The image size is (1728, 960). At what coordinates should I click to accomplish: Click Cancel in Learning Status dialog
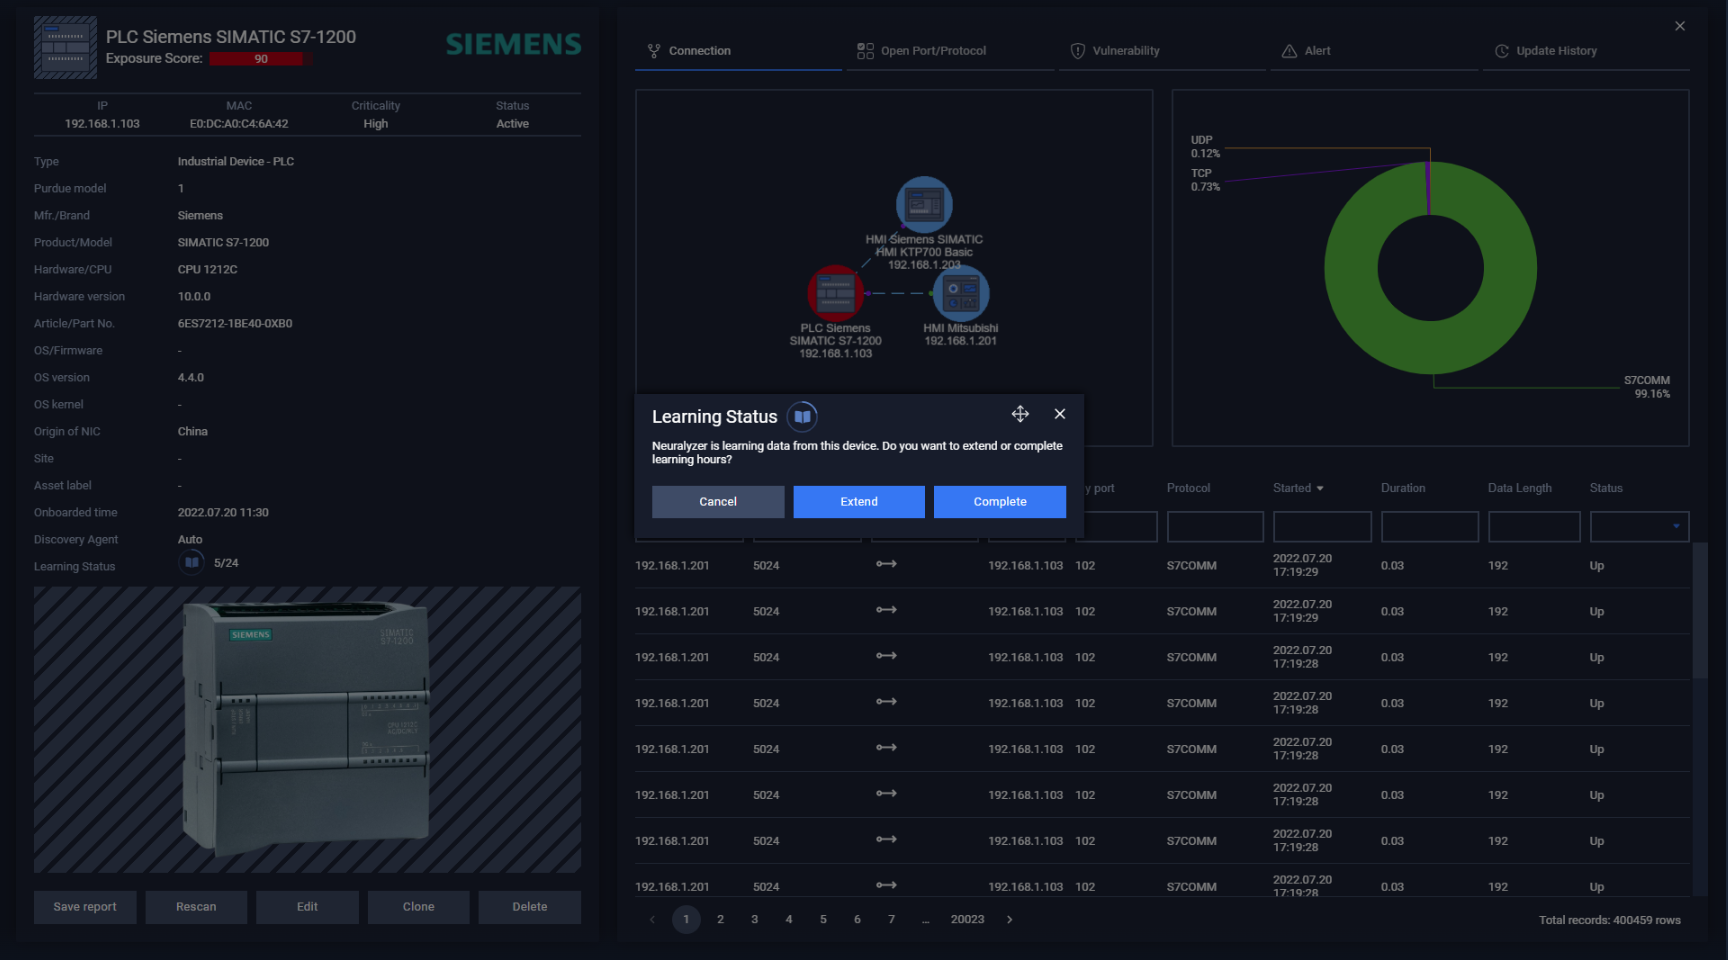718,502
